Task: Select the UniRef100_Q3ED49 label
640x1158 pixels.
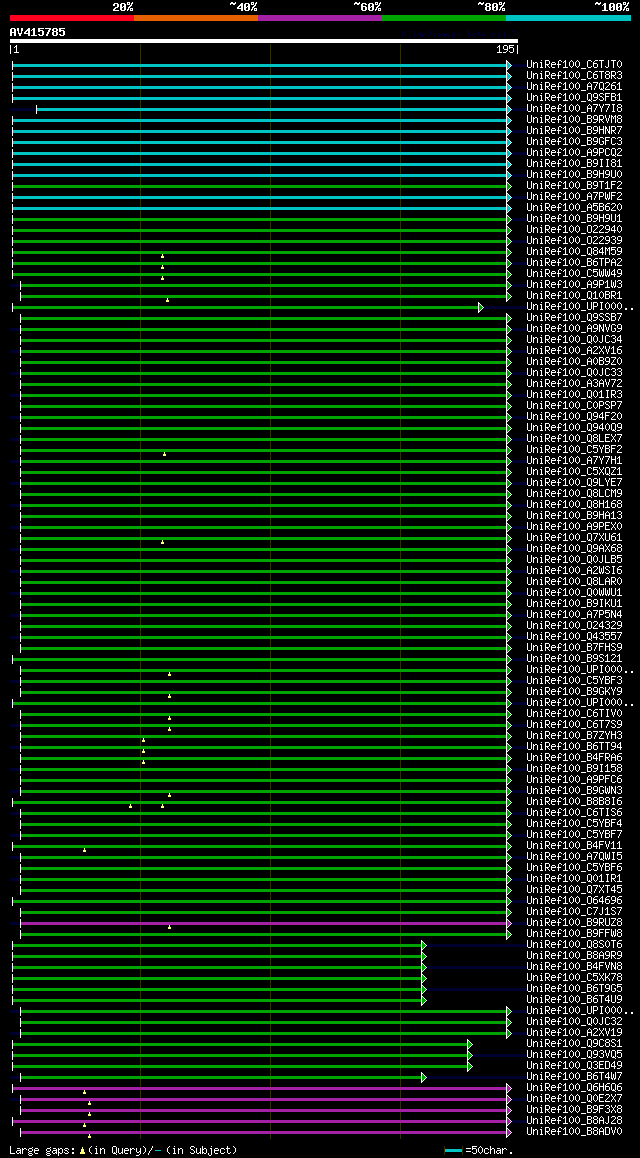Action: (x=574, y=1066)
